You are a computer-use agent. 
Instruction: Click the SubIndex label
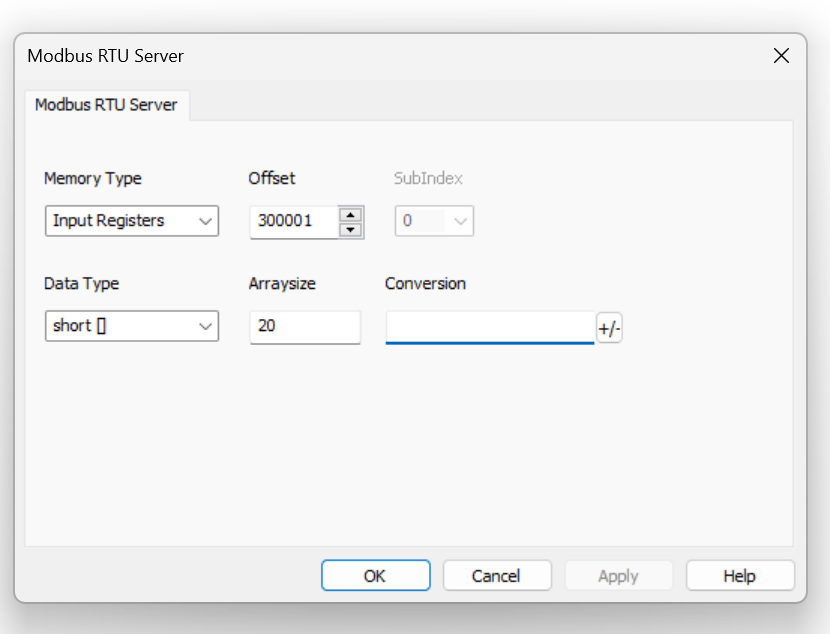[x=428, y=178]
